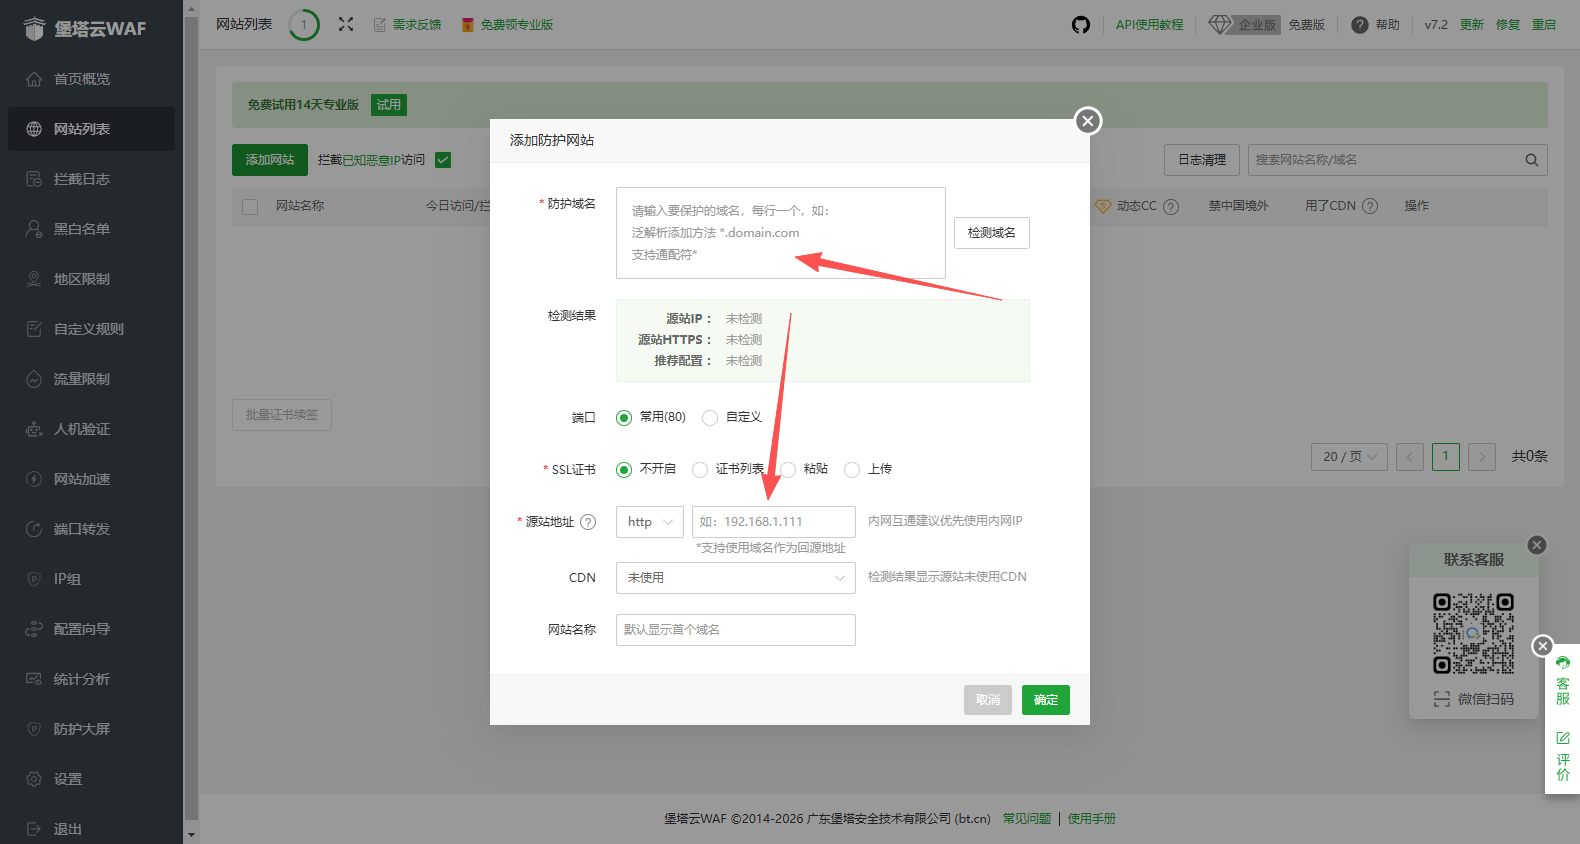1580x844 pixels.
Task: Open 设置 in the sidebar
Action: (x=91, y=779)
